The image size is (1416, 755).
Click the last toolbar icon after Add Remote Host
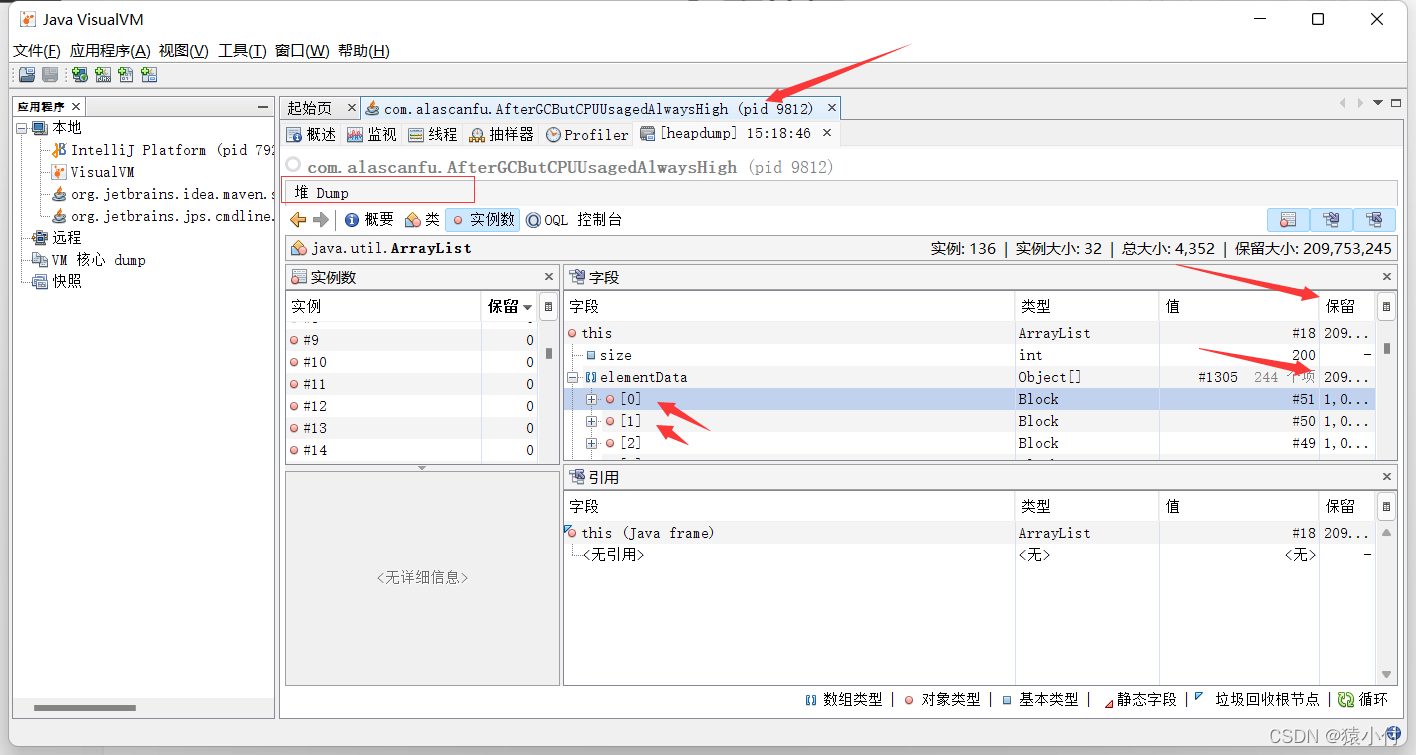coord(148,75)
